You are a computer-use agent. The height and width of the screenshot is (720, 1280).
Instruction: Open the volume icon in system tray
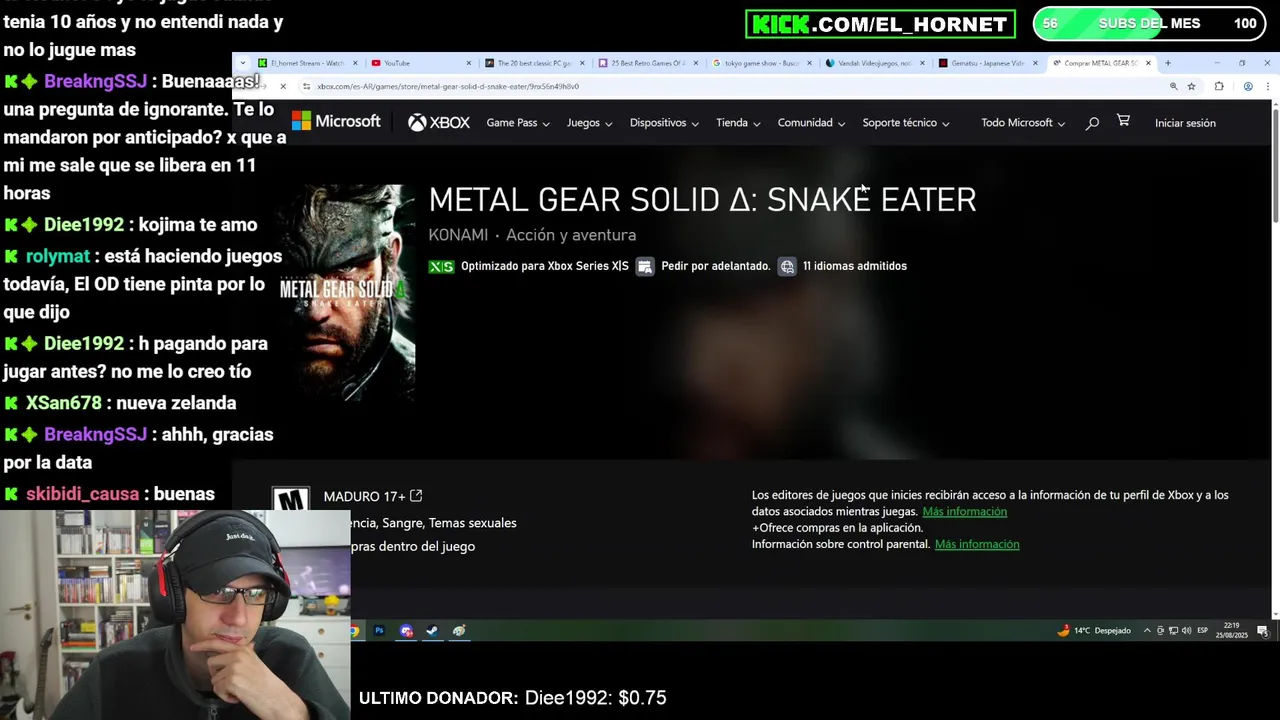tap(1187, 631)
